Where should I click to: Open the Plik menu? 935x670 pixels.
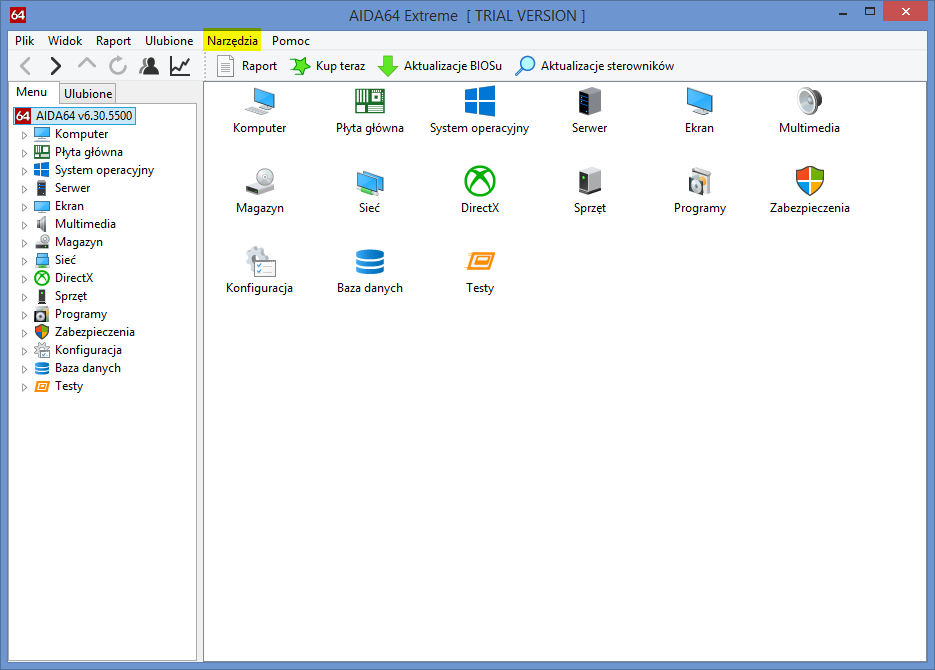tap(24, 41)
